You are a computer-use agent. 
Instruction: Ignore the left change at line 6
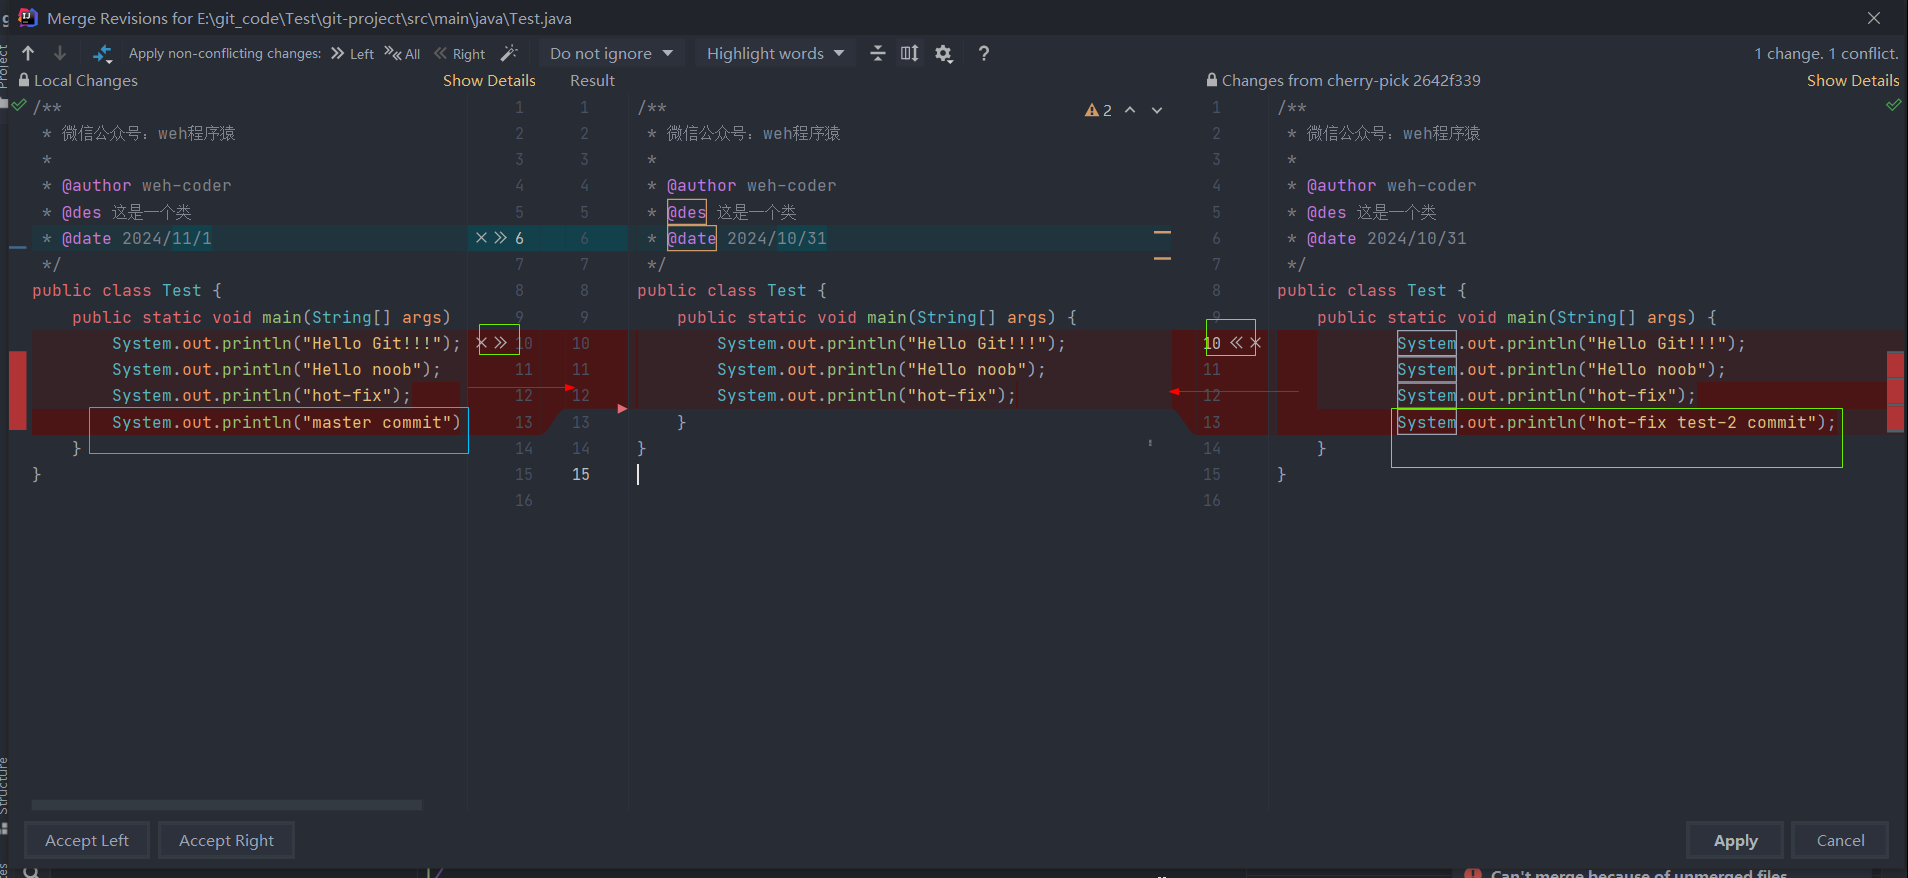[x=481, y=238]
